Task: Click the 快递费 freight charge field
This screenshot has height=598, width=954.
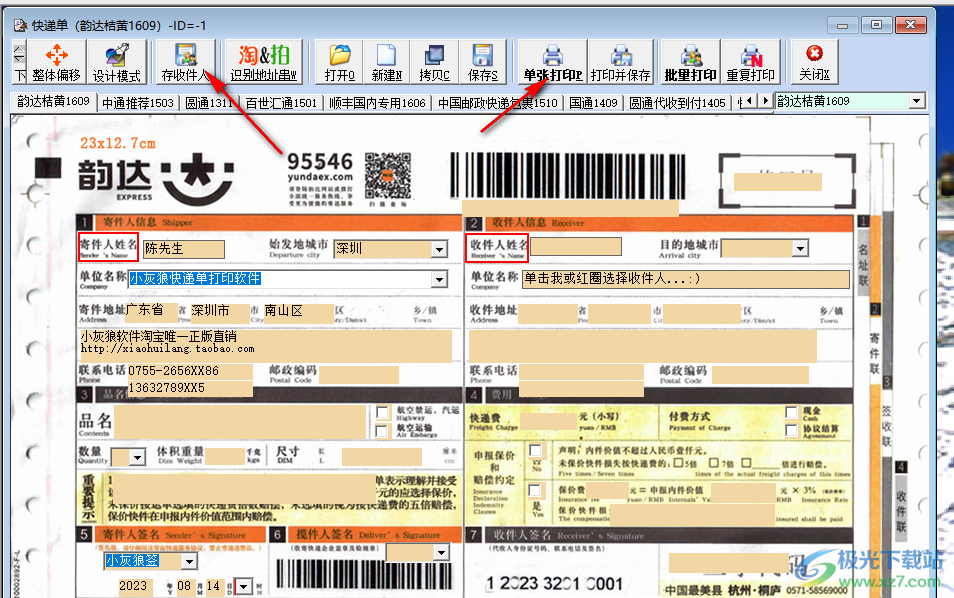Action: [x=548, y=421]
